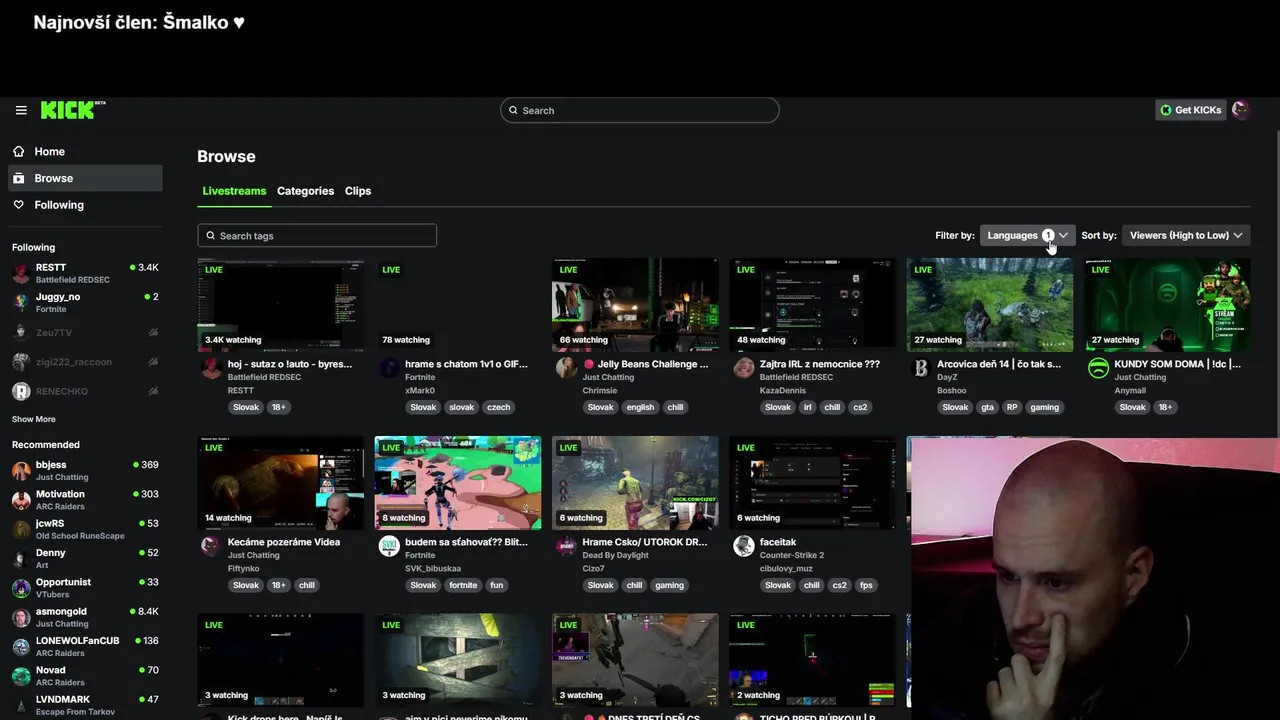Click the 'RP' tag on Boshoo stream

click(1012, 407)
